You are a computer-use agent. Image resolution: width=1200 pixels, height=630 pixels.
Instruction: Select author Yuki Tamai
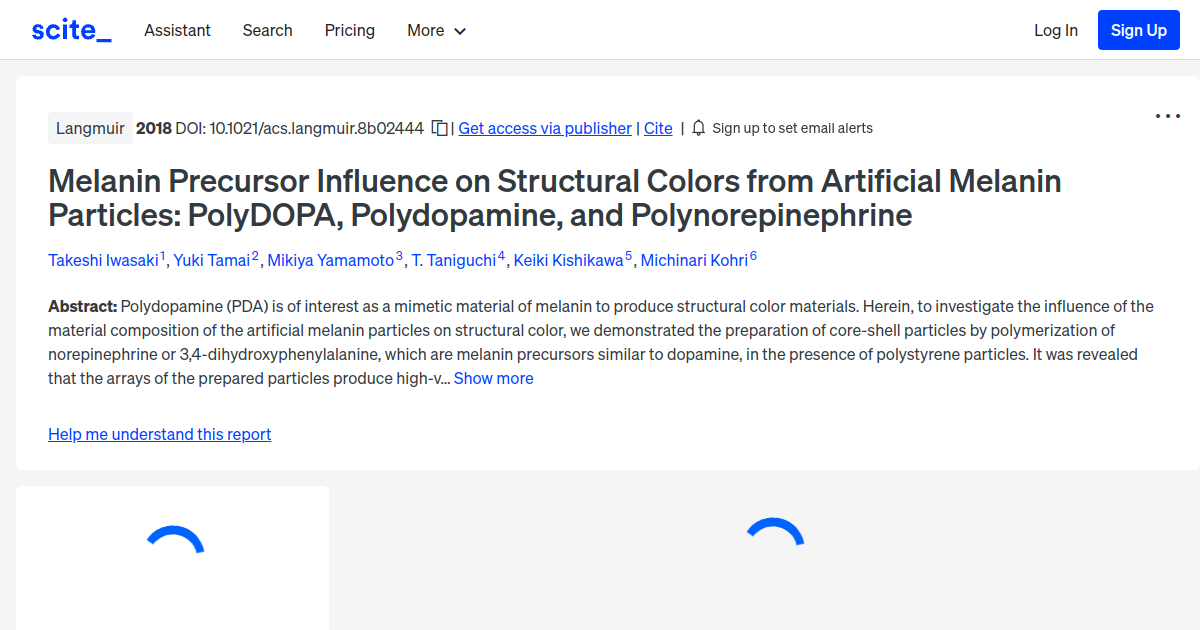point(213,260)
